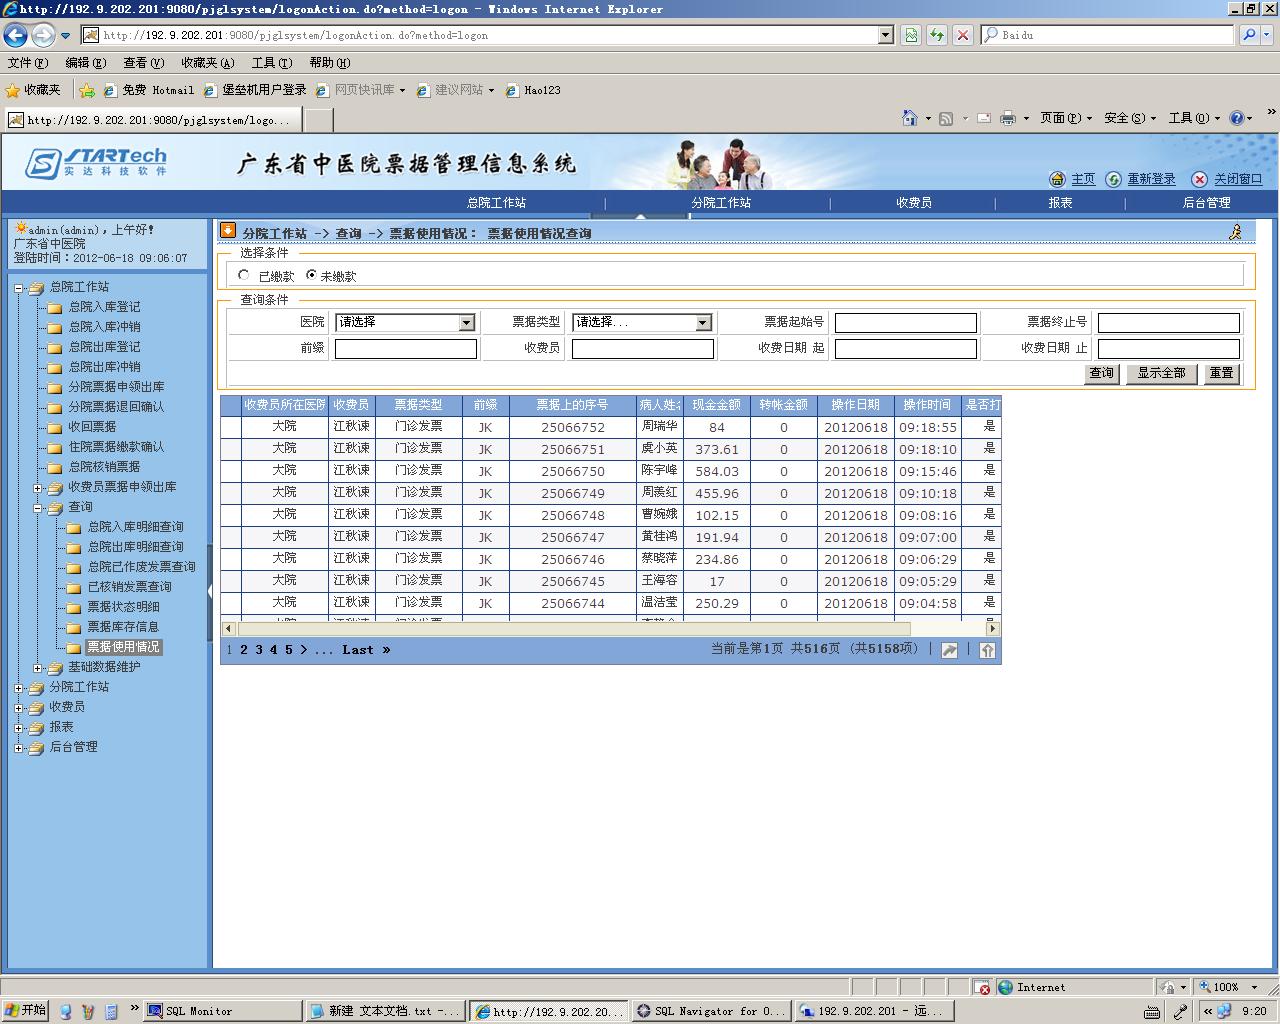This screenshot has height=1024, width=1280.
Task: Open the 票据类型 dropdown
Action: point(642,322)
